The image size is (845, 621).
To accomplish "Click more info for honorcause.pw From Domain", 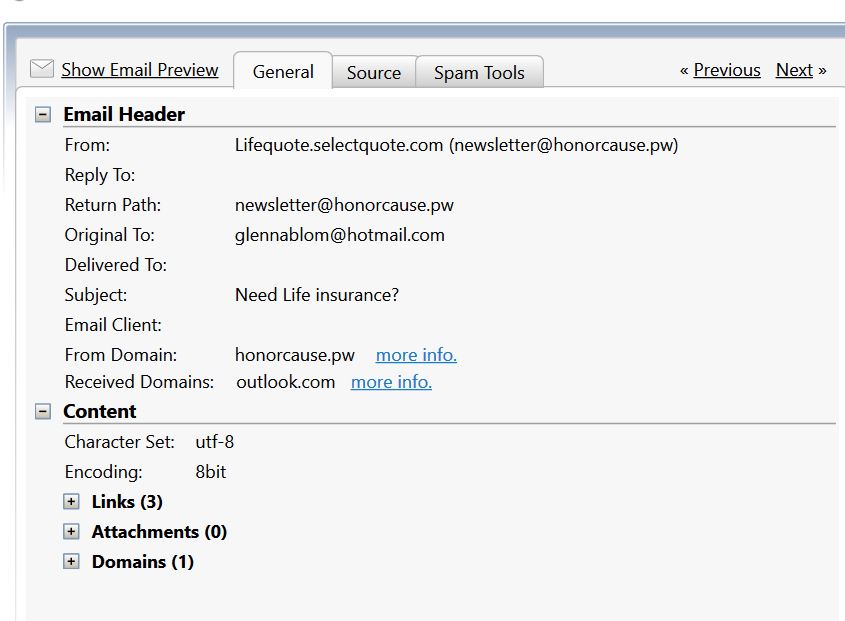I will click(416, 355).
